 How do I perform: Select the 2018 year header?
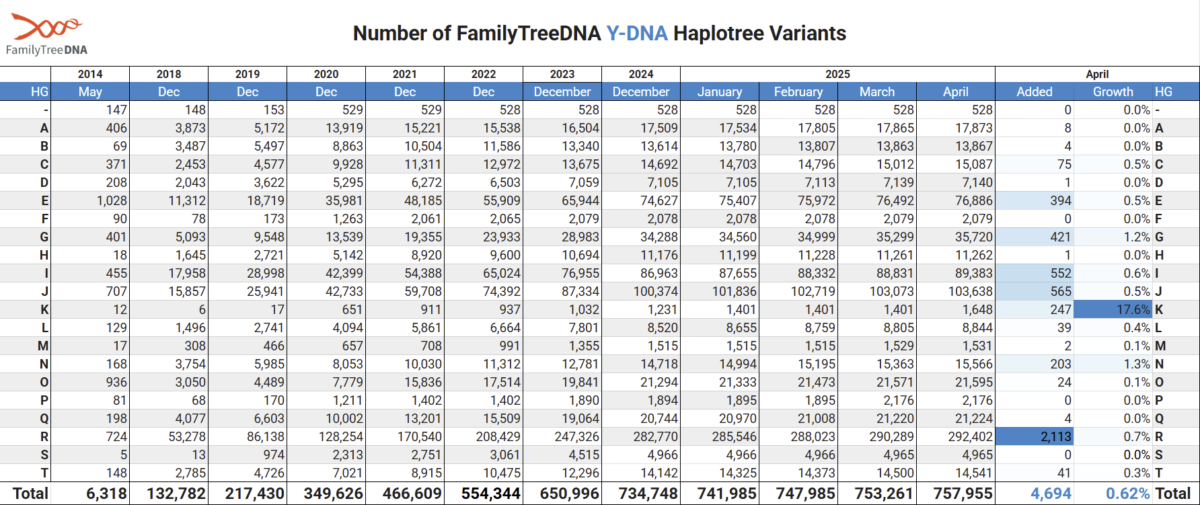169,74
